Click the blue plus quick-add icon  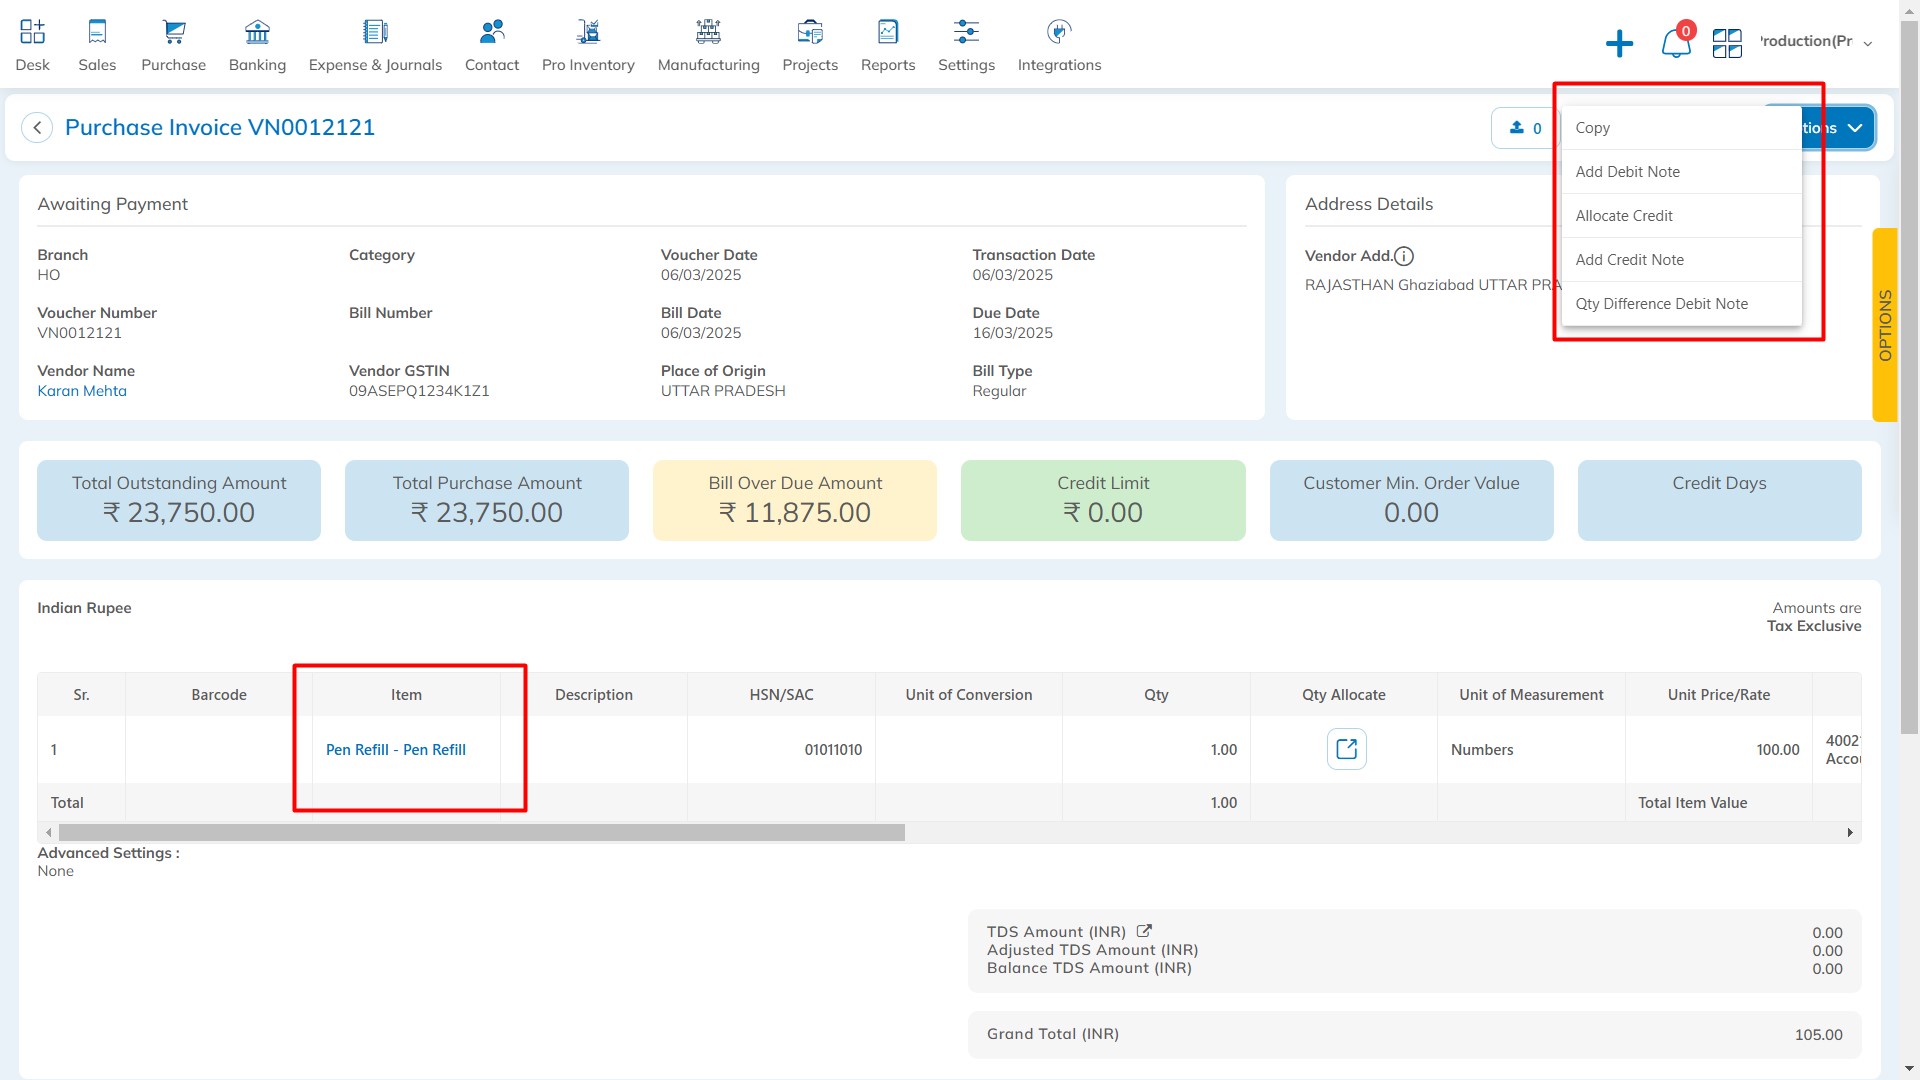[x=1619, y=43]
